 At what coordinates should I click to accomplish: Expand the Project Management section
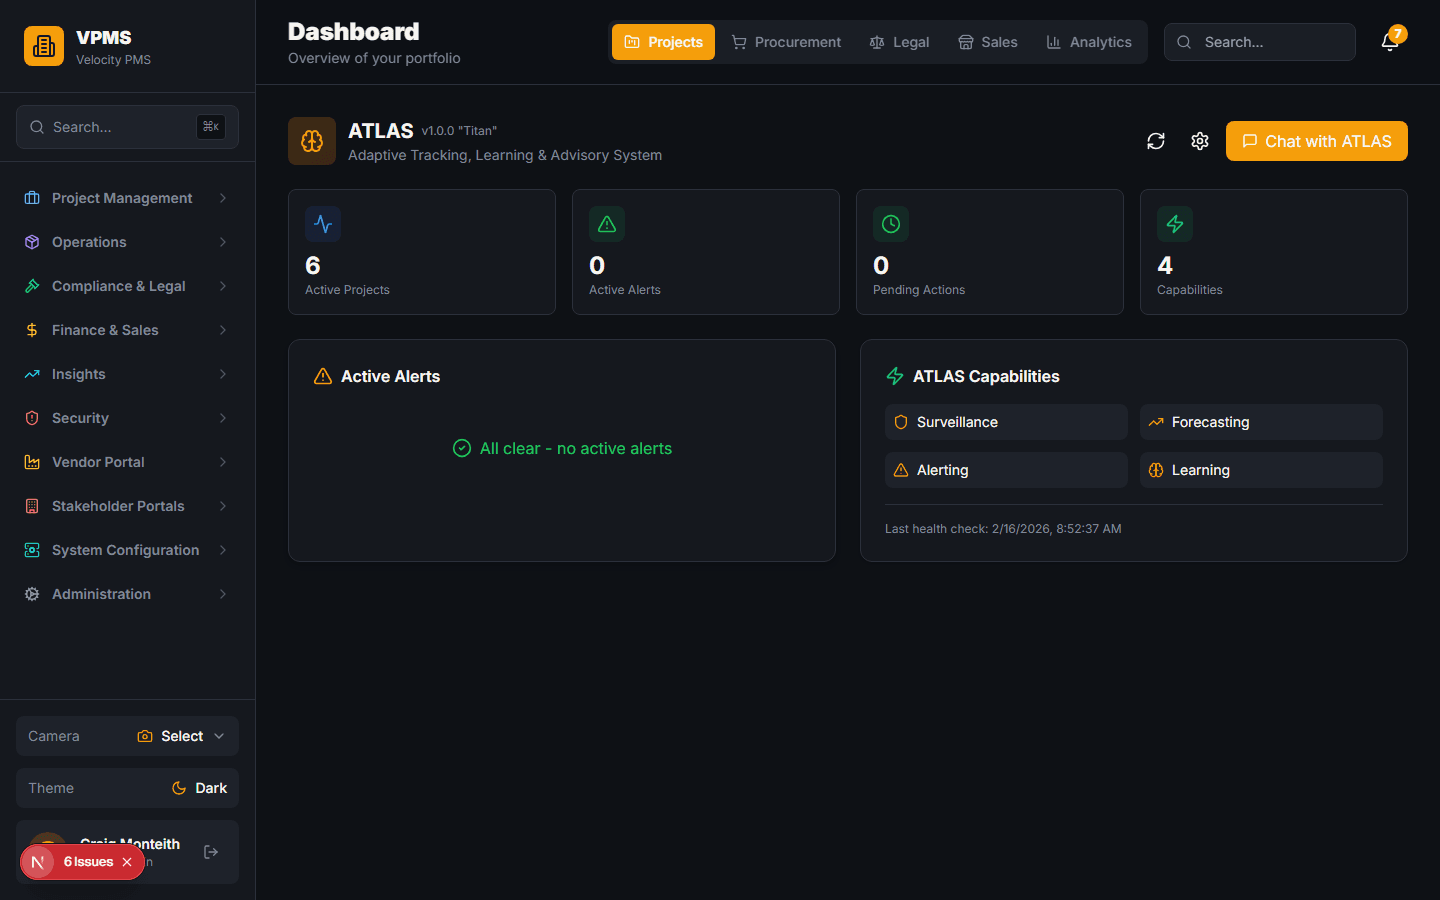point(122,198)
